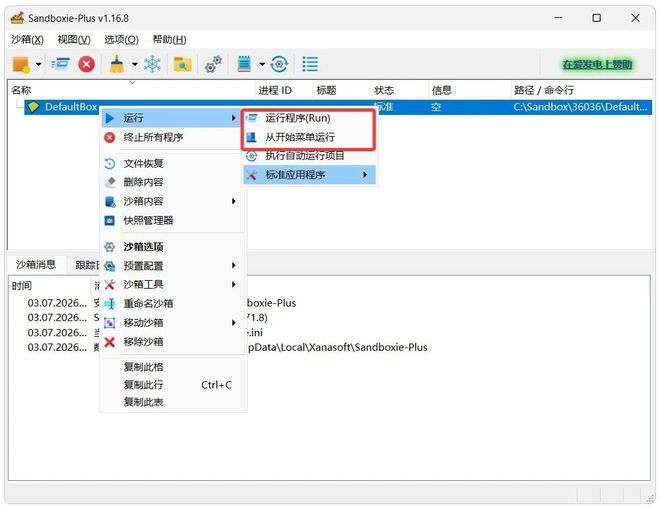The width and height of the screenshot is (660, 508).
Task: Click the green 在爱发电上赞助 sponsor link
Action: coord(597,64)
